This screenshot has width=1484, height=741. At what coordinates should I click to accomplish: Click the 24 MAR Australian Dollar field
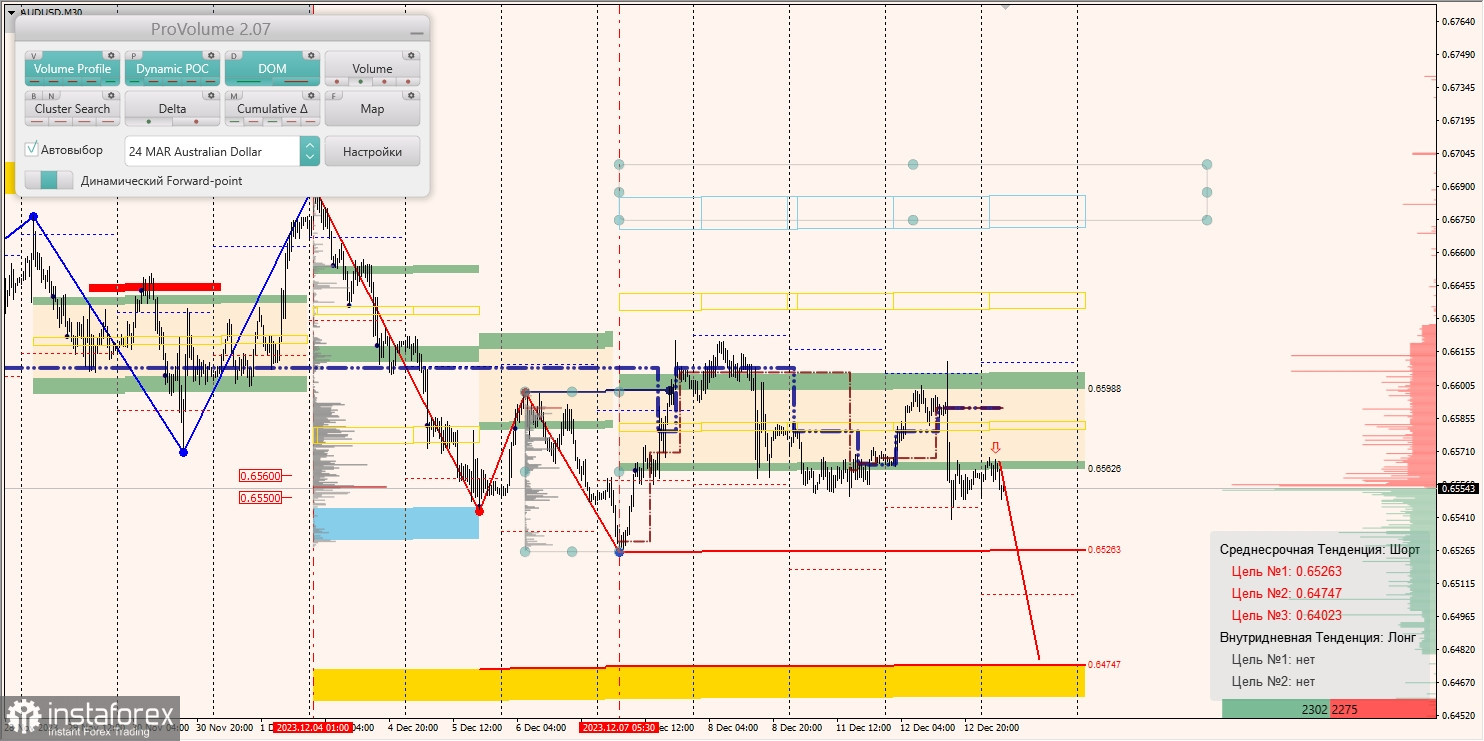tap(212, 151)
